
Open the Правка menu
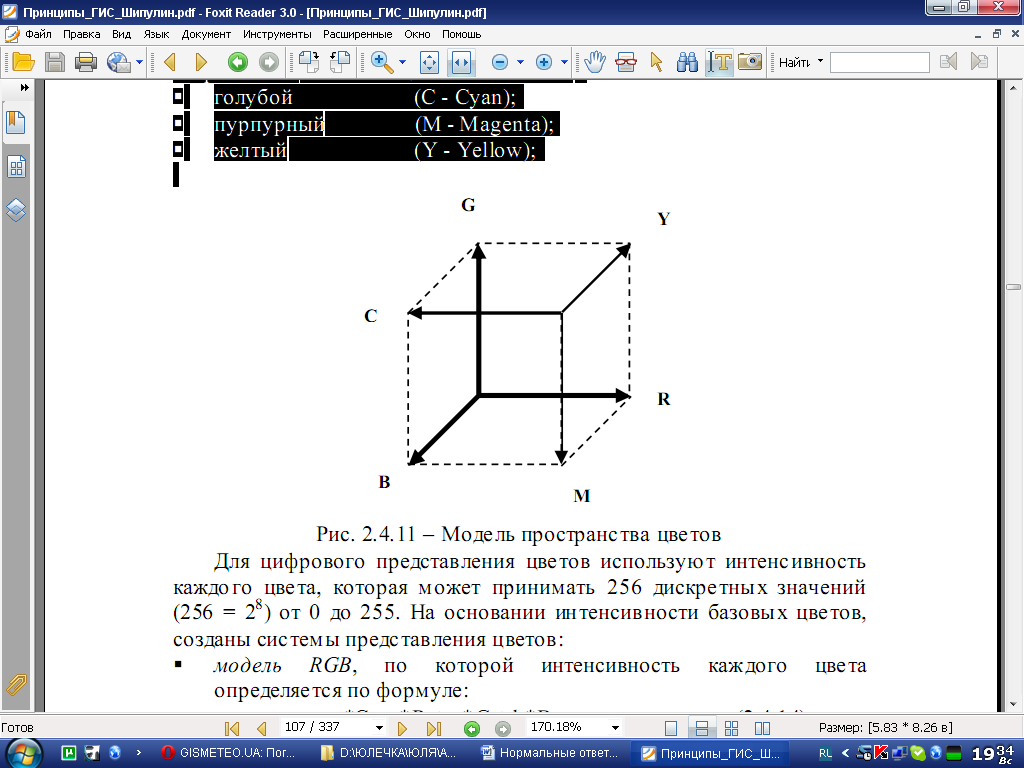pyautogui.click(x=82, y=34)
